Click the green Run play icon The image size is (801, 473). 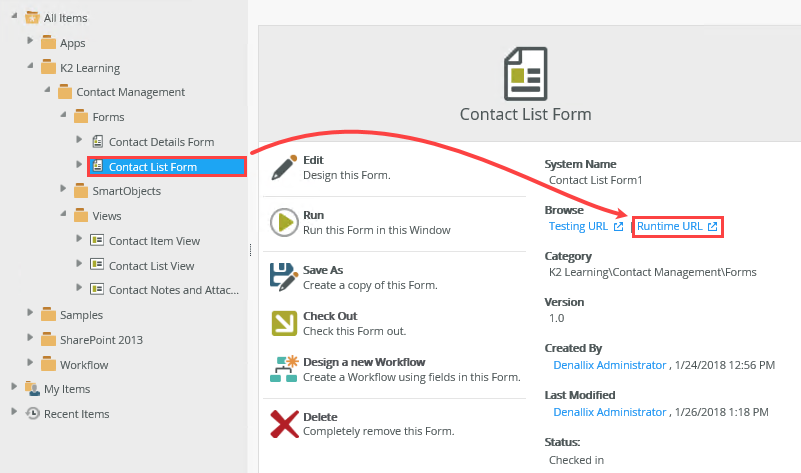(x=284, y=222)
